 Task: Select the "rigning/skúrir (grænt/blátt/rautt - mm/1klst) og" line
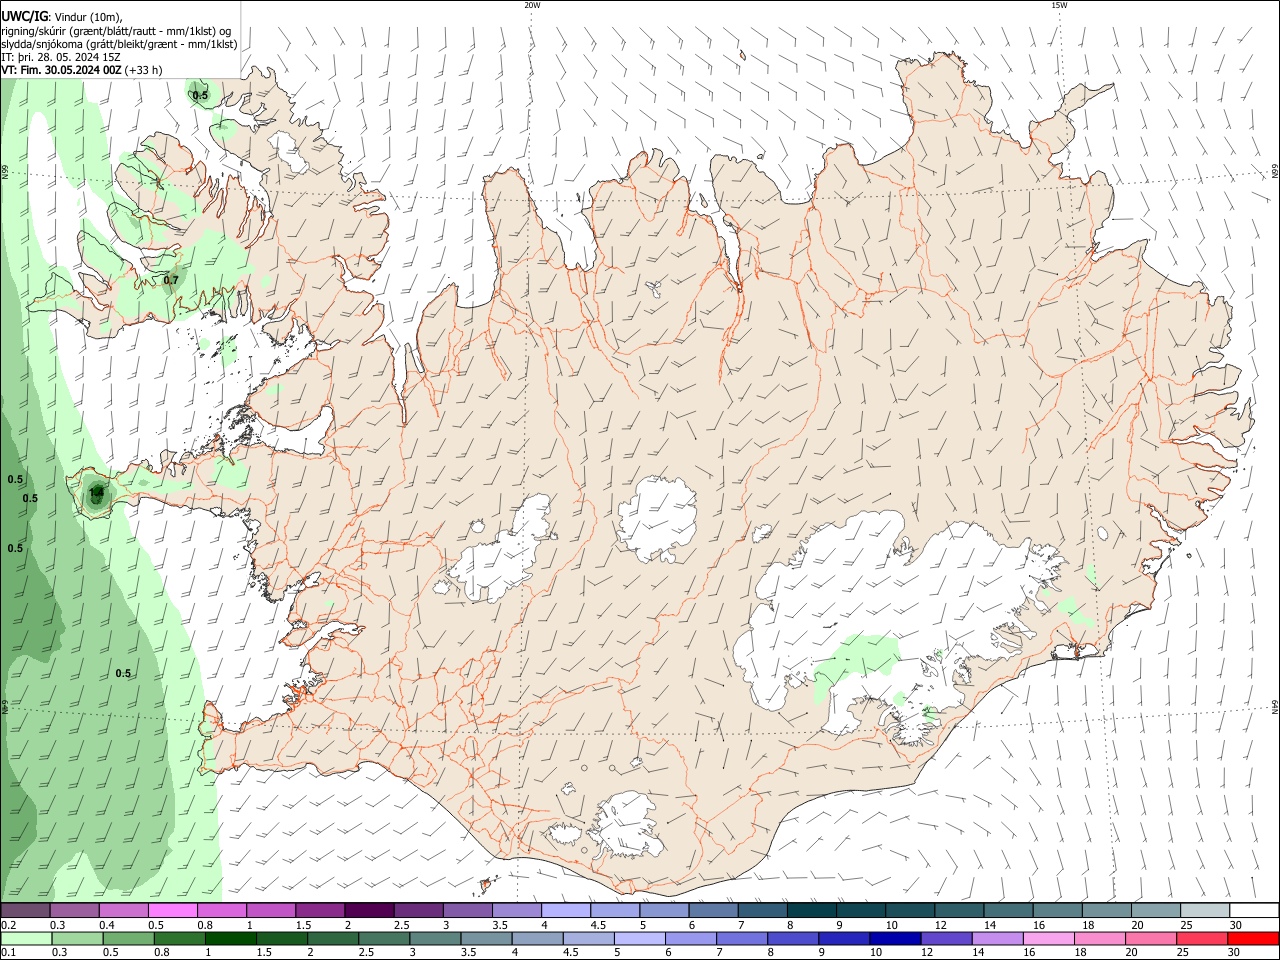tap(116, 31)
